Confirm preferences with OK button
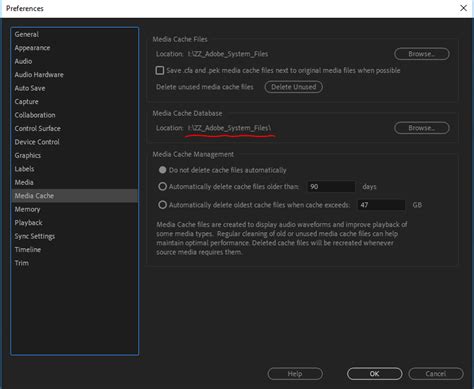 (374, 374)
